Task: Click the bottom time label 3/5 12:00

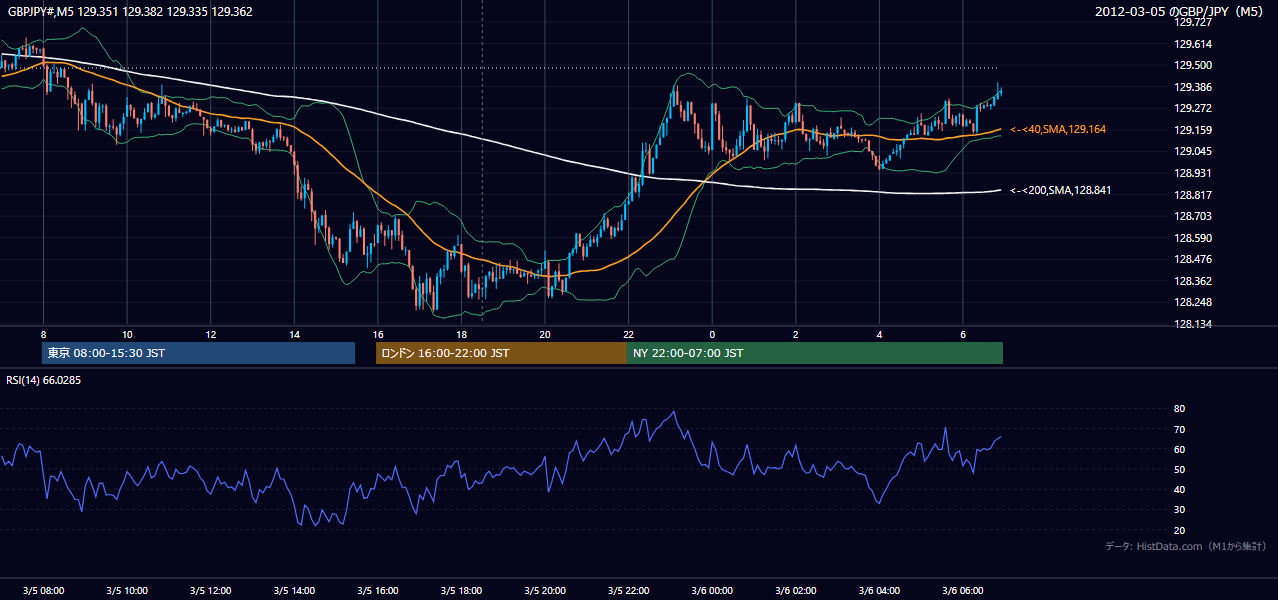Action: pyautogui.click(x=210, y=591)
